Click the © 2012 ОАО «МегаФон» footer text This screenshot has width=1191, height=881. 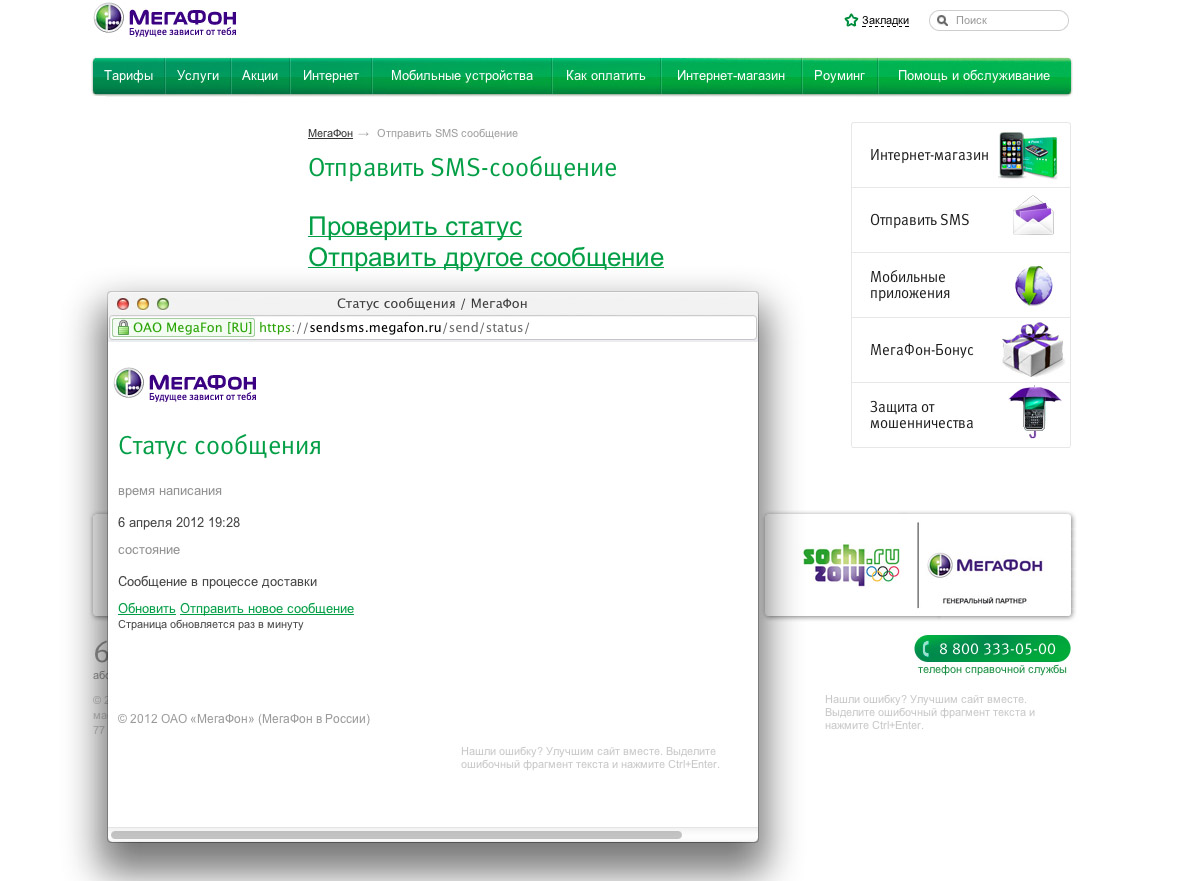click(x=244, y=718)
